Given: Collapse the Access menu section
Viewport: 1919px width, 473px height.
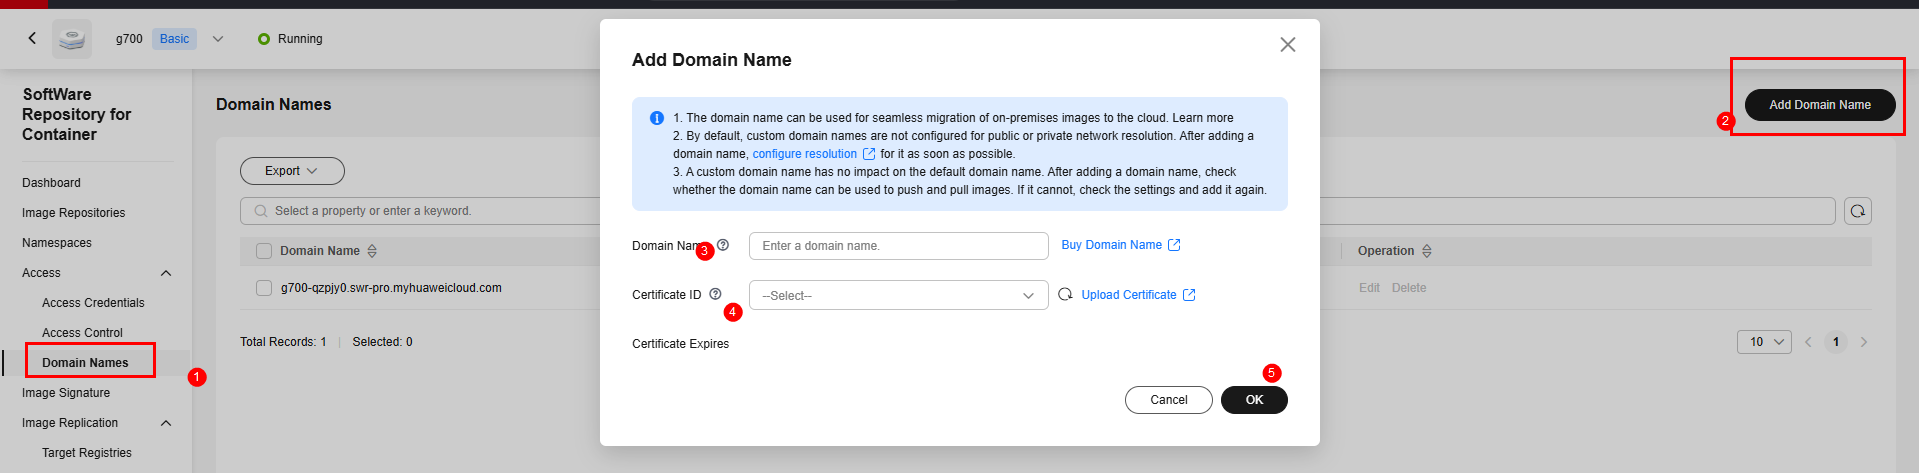Looking at the screenshot, I should pos(166,273).
